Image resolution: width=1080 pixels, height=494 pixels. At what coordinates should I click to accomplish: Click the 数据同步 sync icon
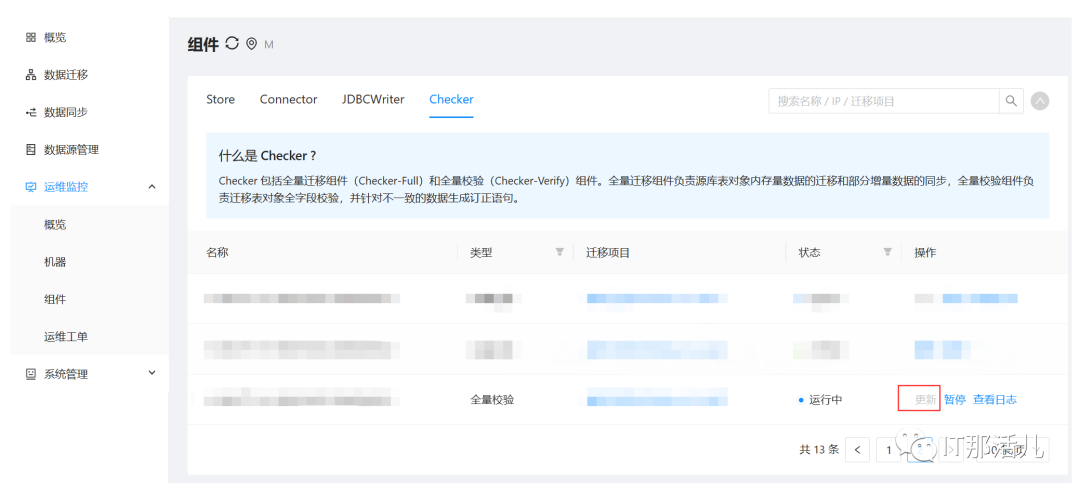point(30,112)
